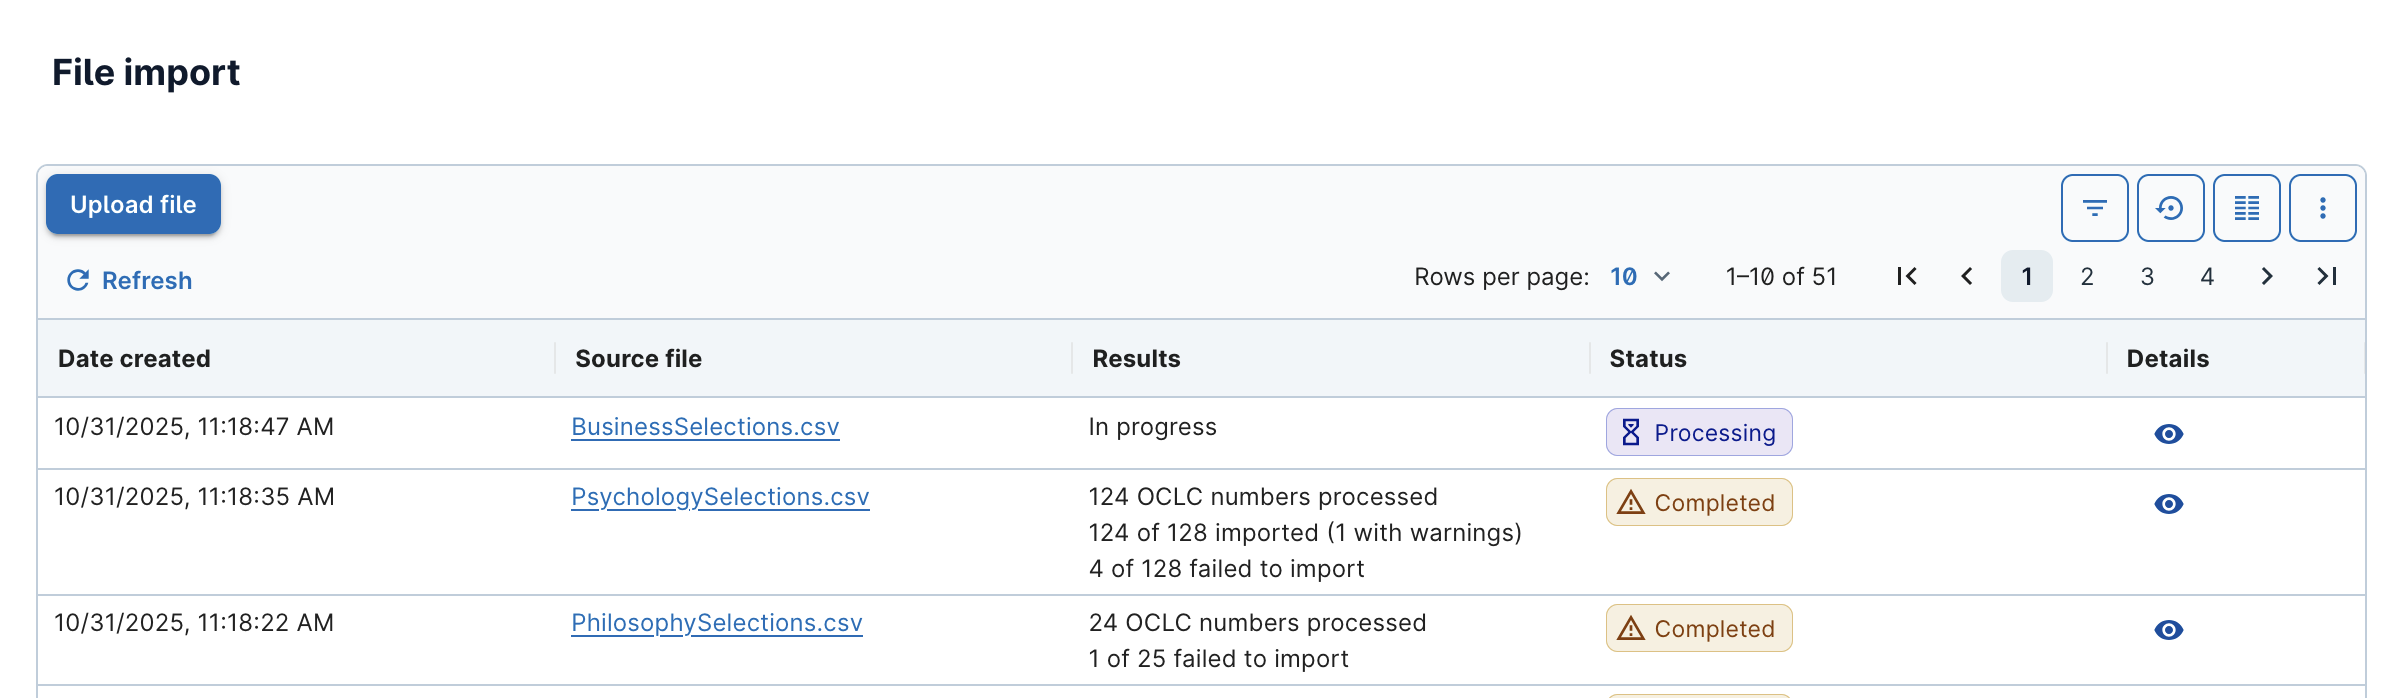Click the Refresh button
This screenshot has height=698, width=2390.
[129, 281]
